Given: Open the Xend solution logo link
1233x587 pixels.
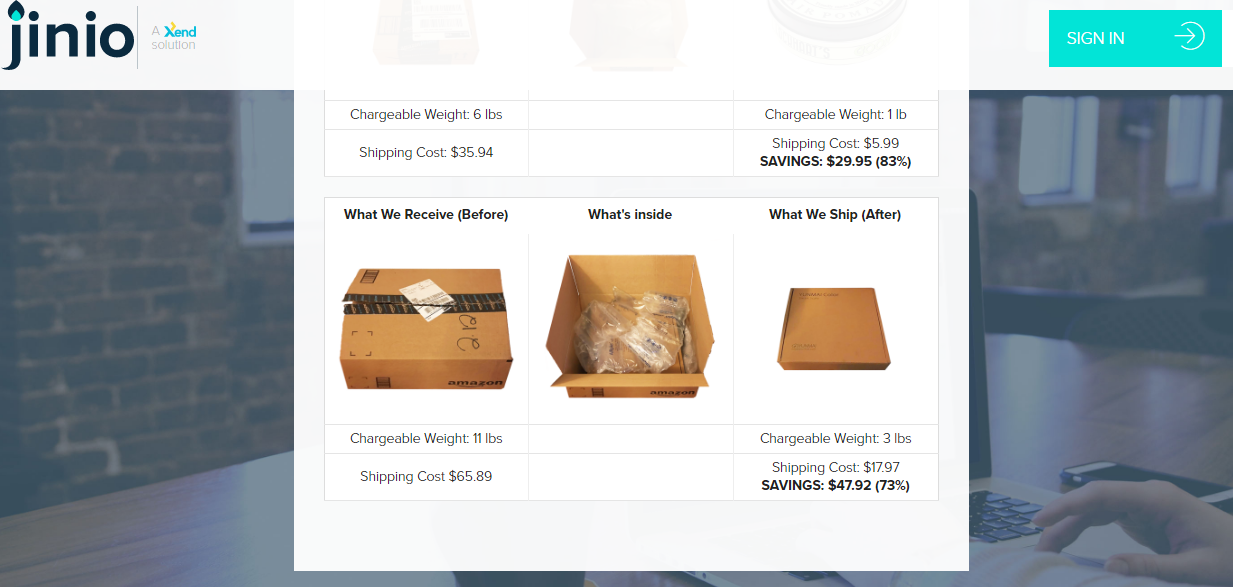Looking at the screenshot, I should pos(174,38).
